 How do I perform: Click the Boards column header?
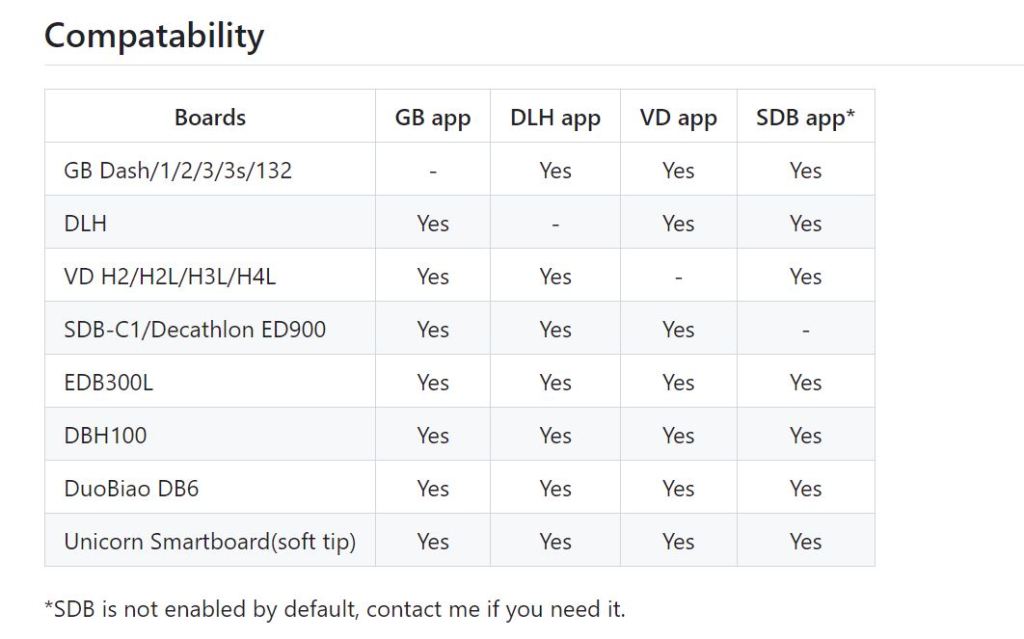tap(210, 117)
